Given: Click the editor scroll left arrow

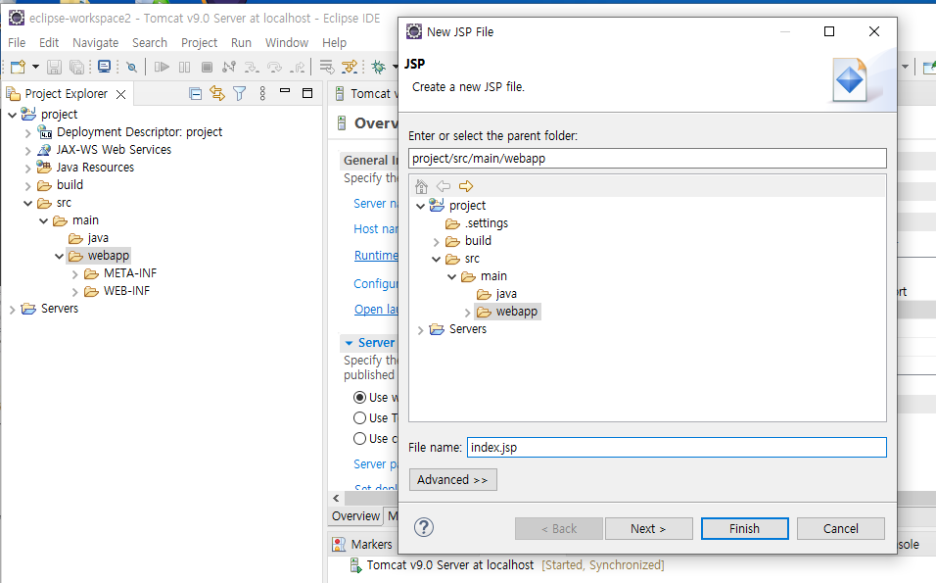Looking at the screenshot, I should [x=336, y=498].
